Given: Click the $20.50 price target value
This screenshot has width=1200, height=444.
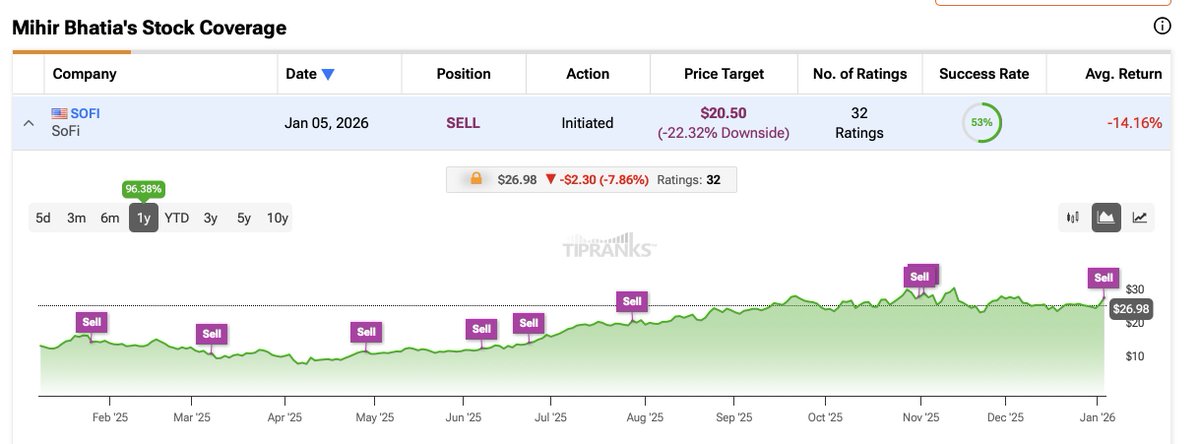Looking at the screenshot, I should tap(724, 113).
